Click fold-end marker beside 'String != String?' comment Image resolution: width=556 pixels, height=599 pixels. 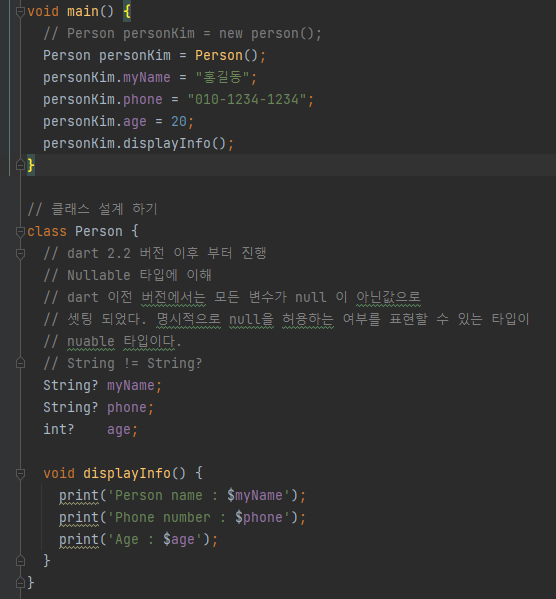coord(20,363)
